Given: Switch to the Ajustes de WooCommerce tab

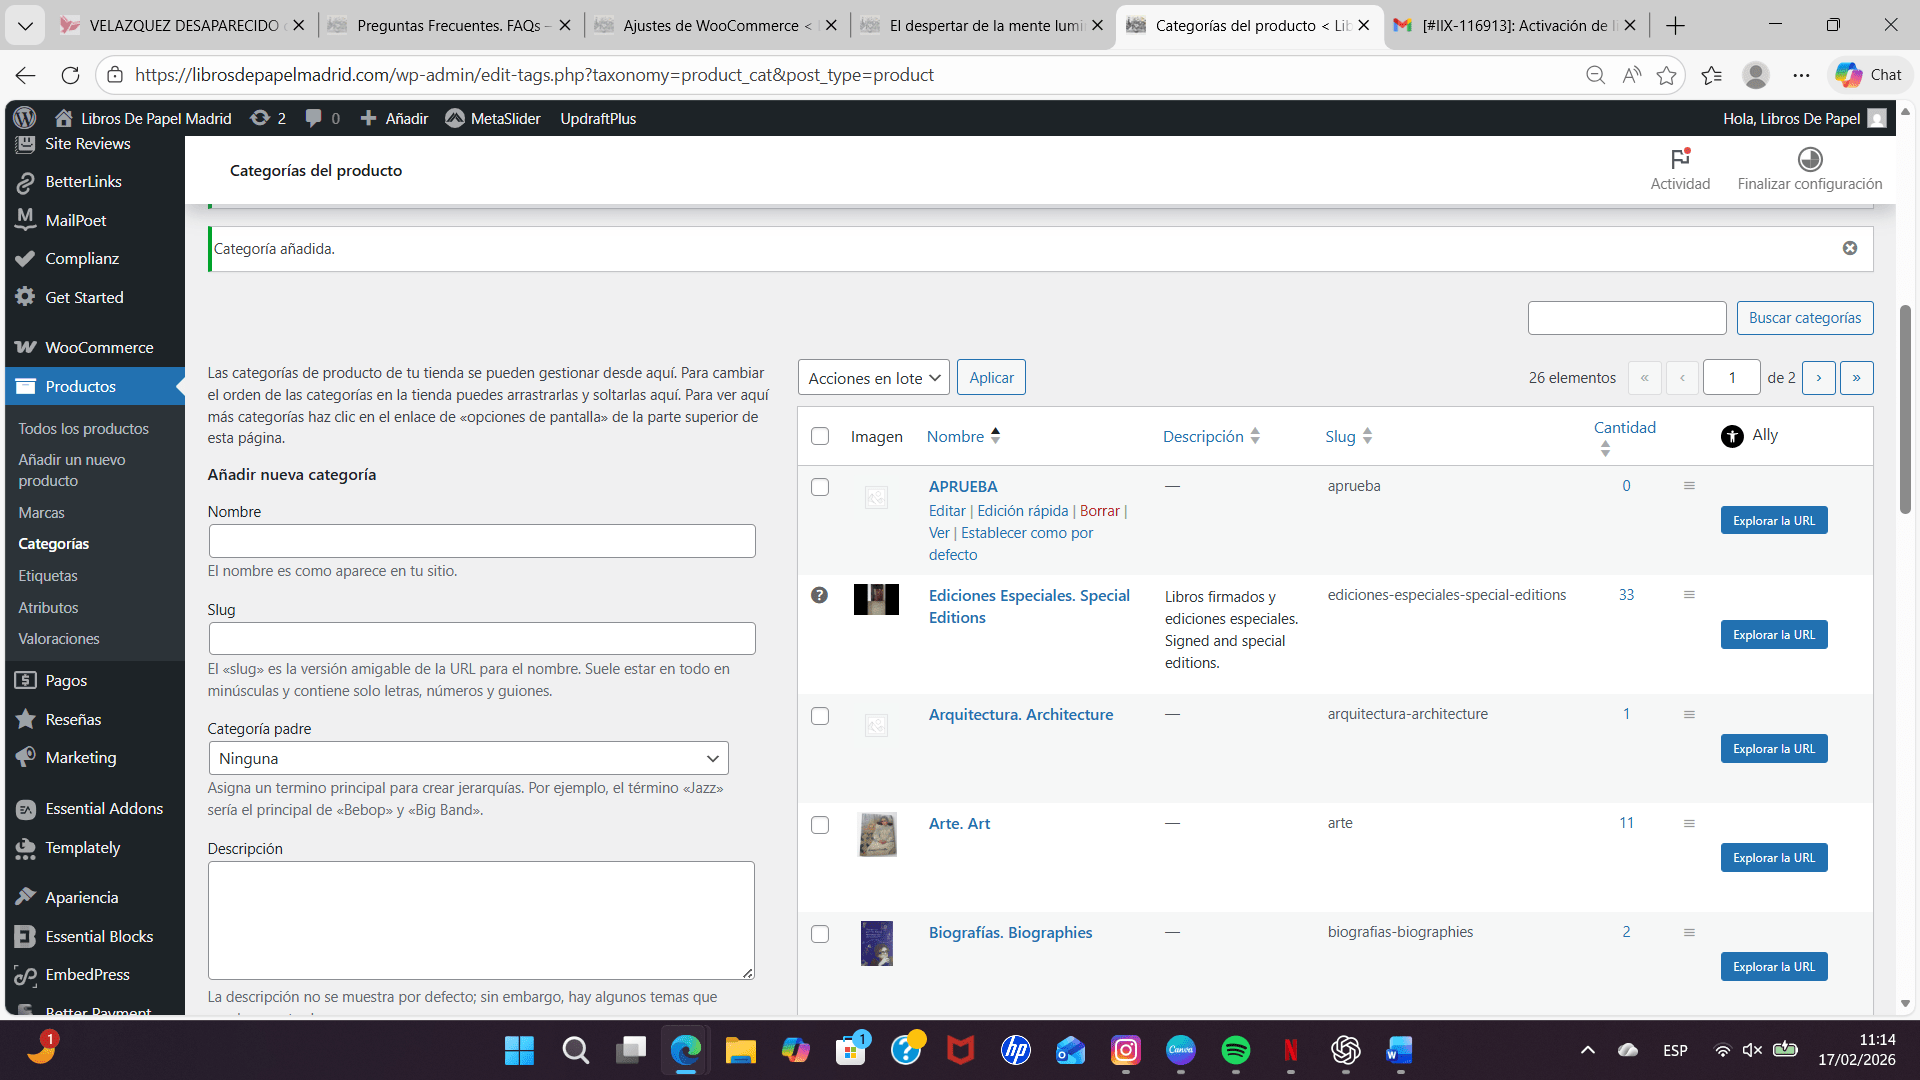Looking at the screenshot, I should 710,25.
